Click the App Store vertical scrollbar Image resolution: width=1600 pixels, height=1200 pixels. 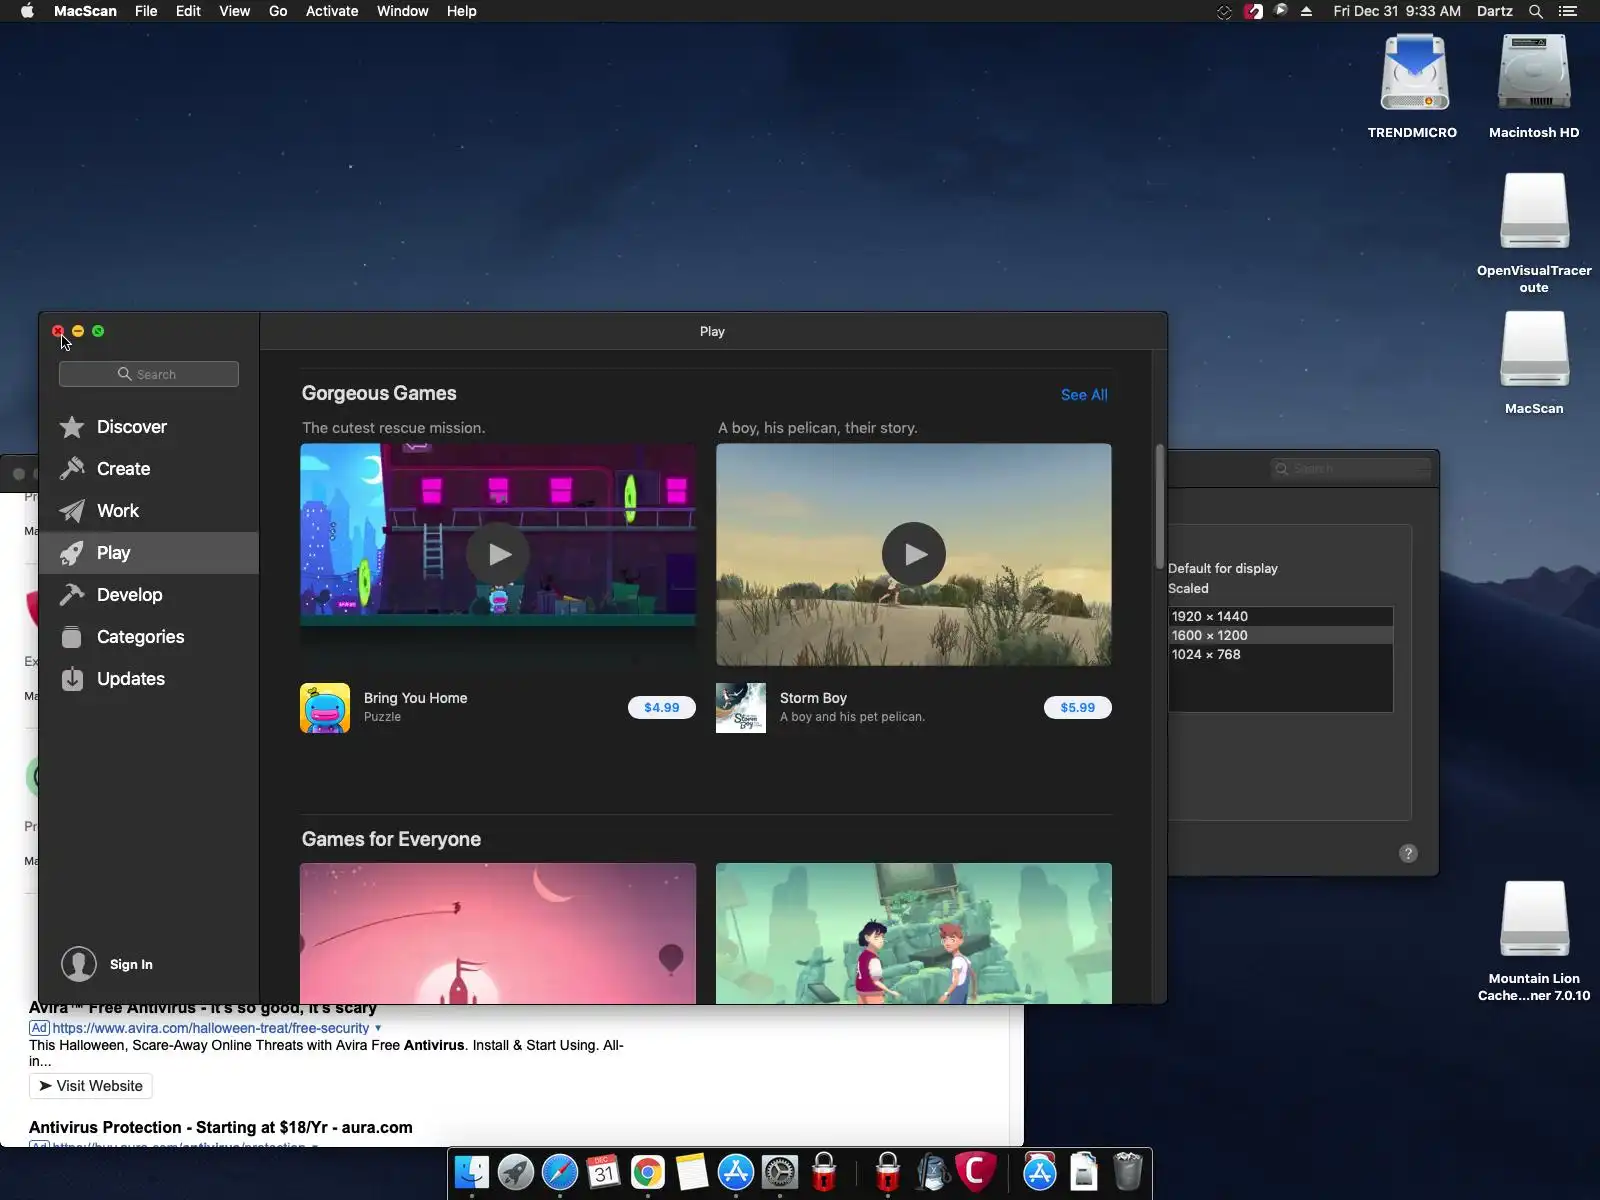[1159, 505]
